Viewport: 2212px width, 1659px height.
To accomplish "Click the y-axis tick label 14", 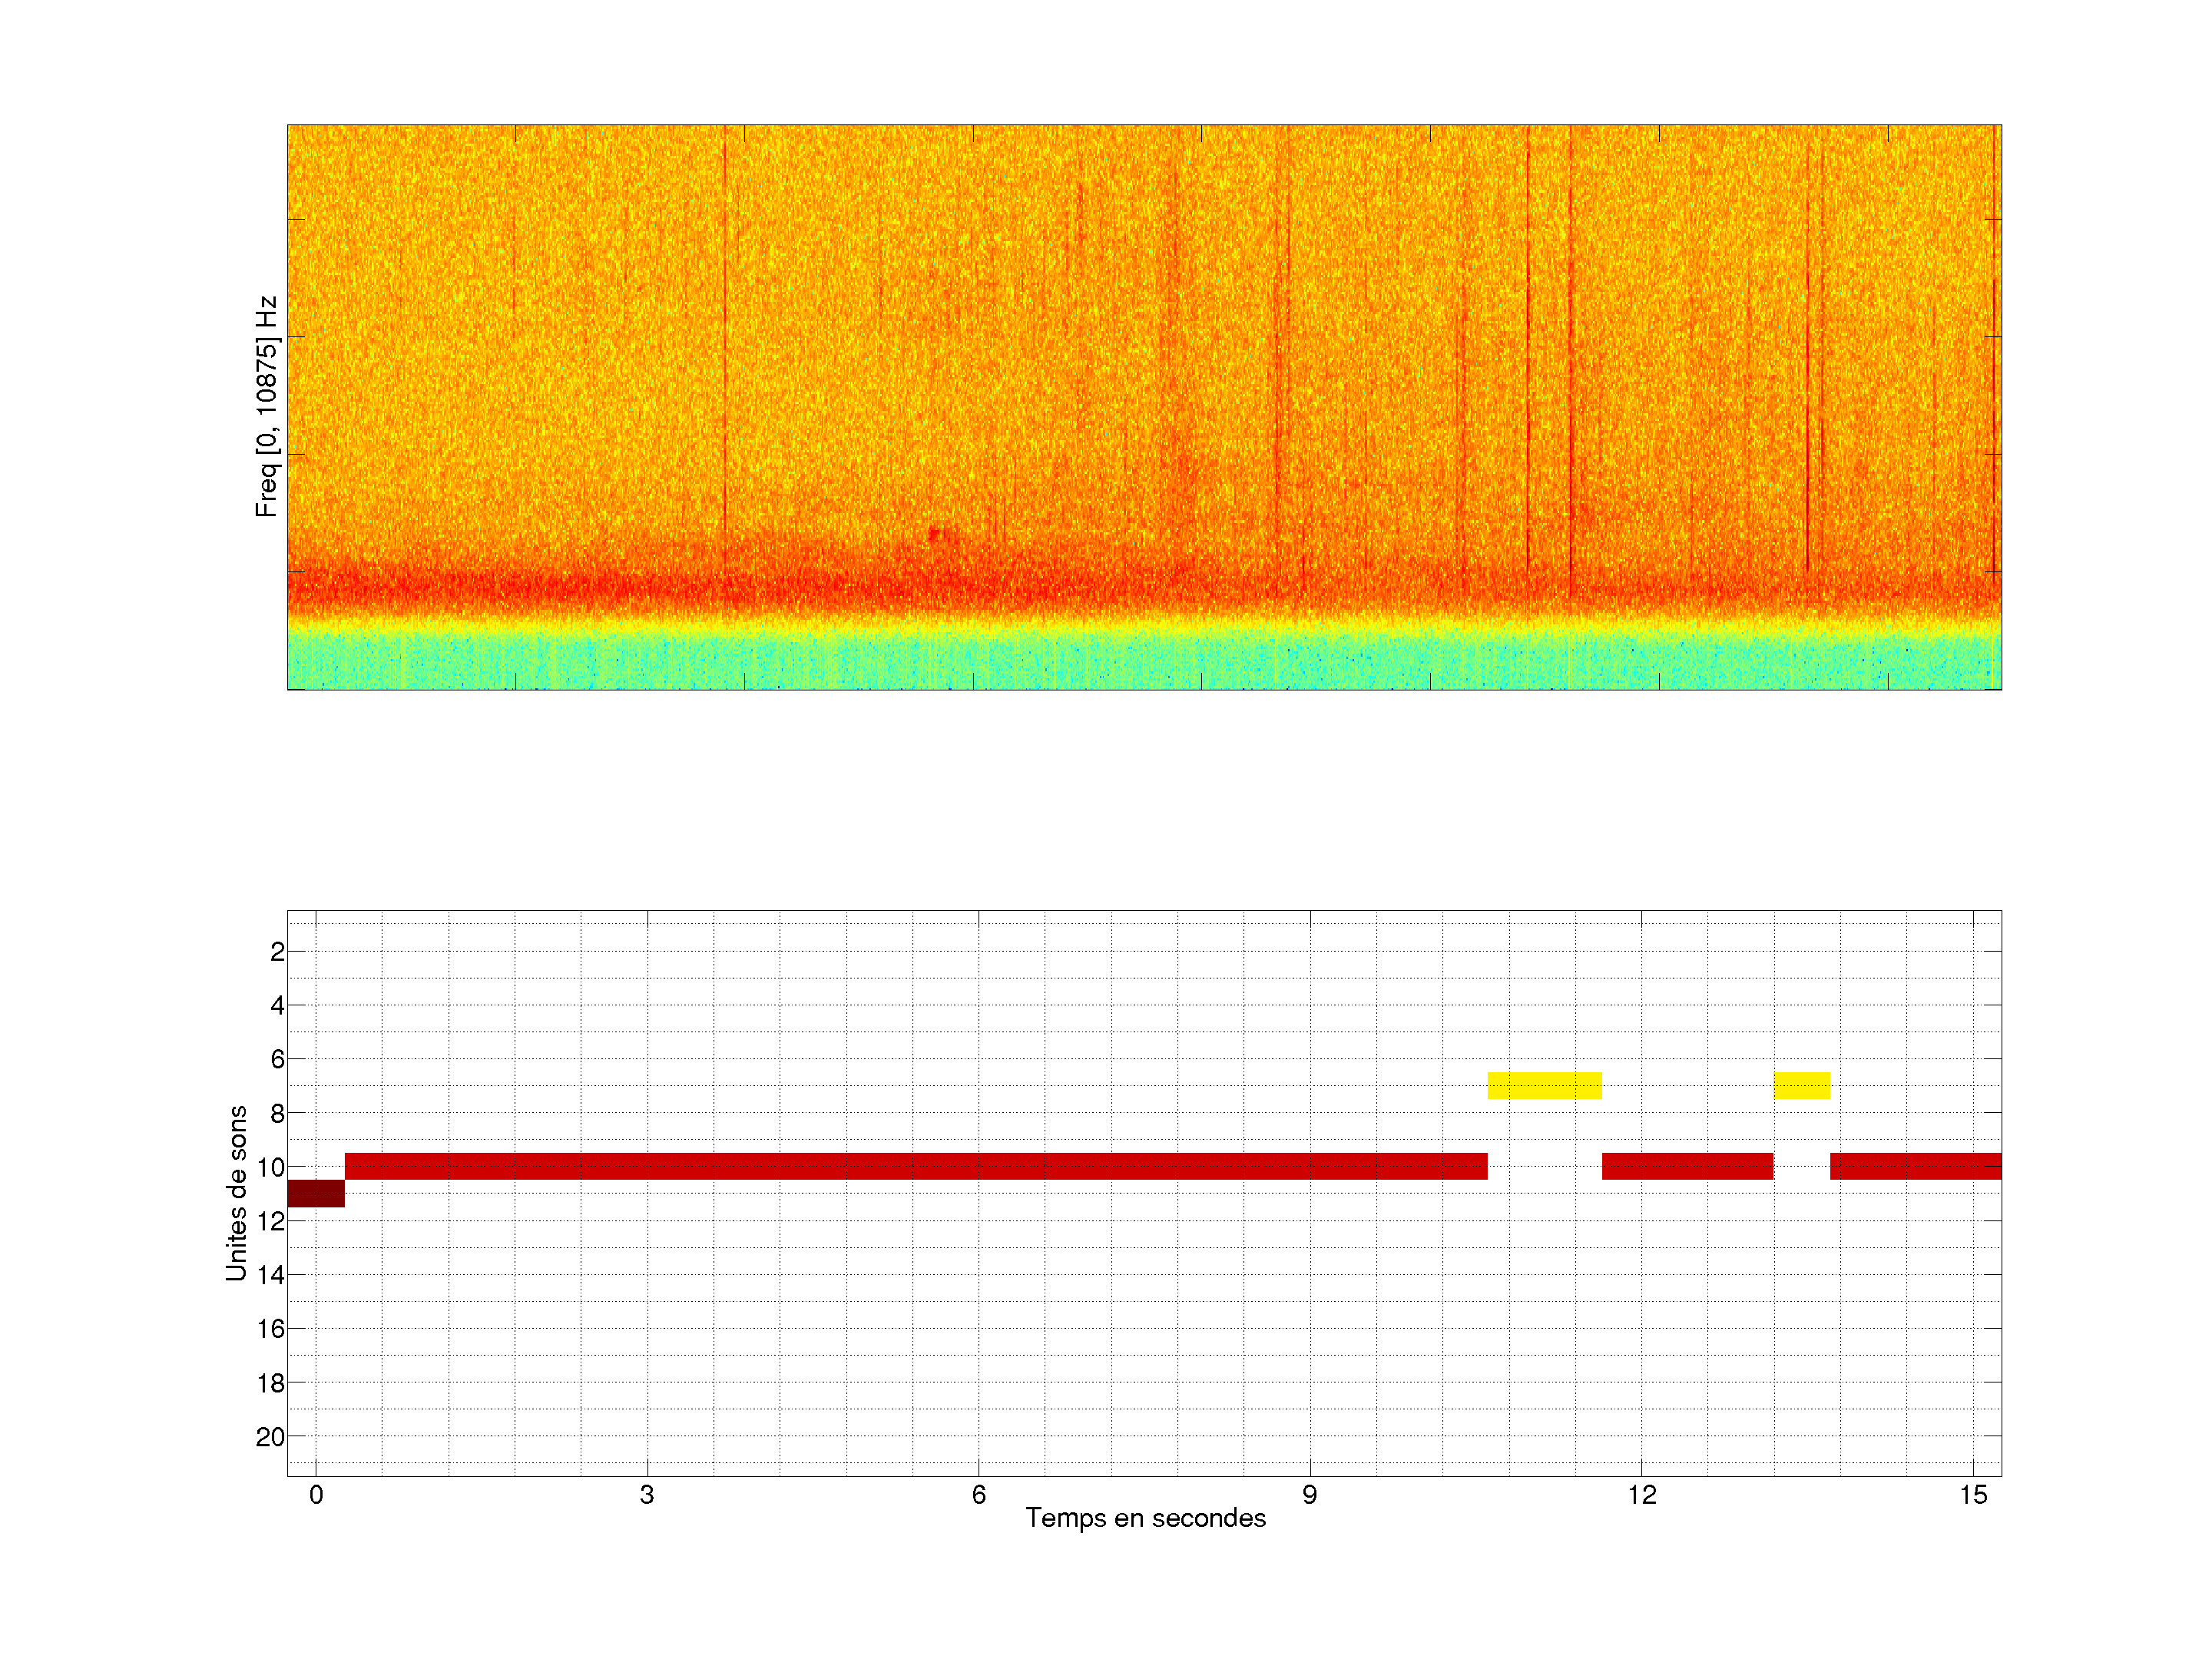I will click(x=270, y=1275).
